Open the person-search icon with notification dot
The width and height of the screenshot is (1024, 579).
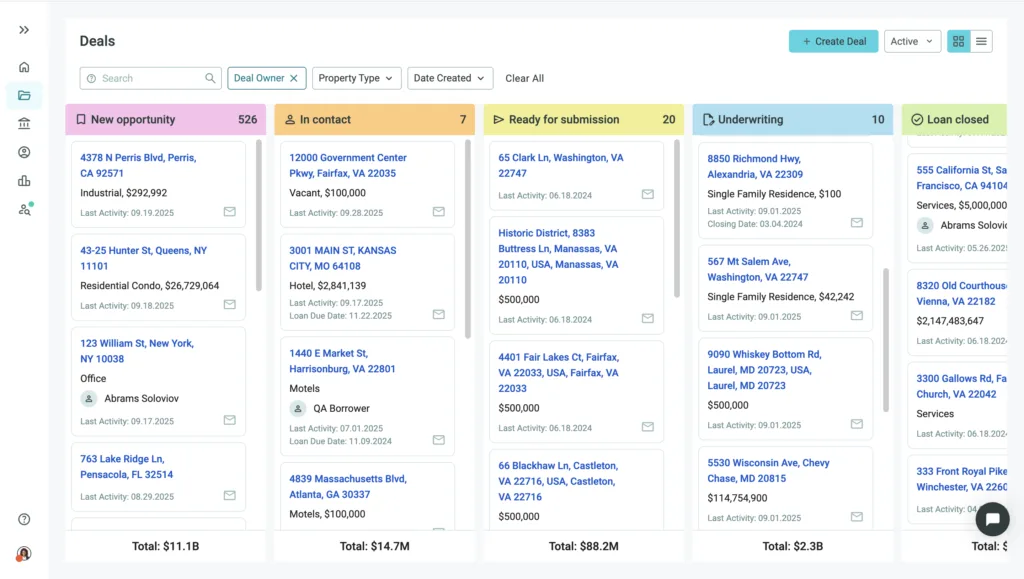tap(22, 209)
